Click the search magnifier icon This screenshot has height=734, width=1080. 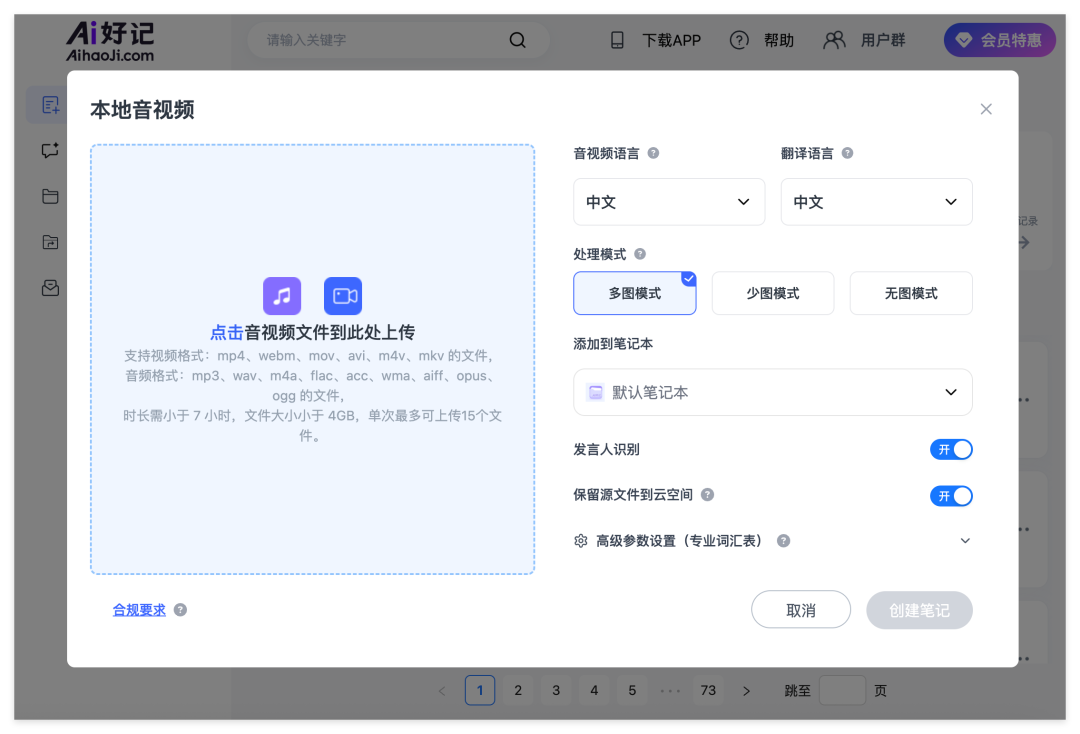517,40
